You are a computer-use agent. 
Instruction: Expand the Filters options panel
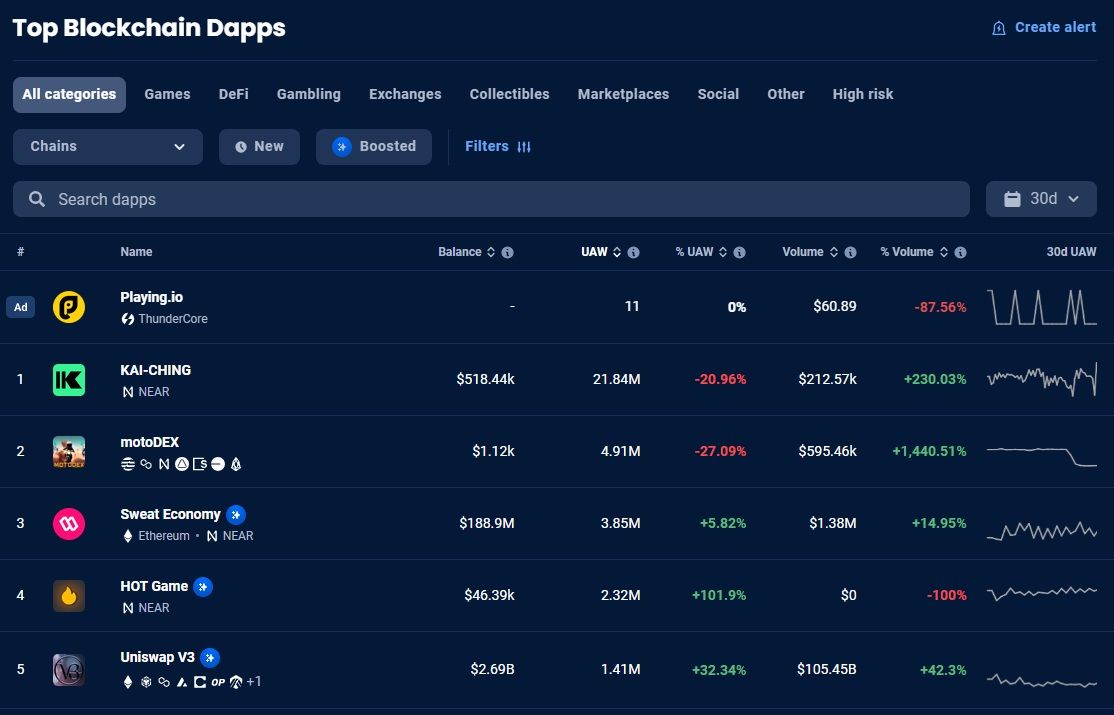click(x=497, y=146)
